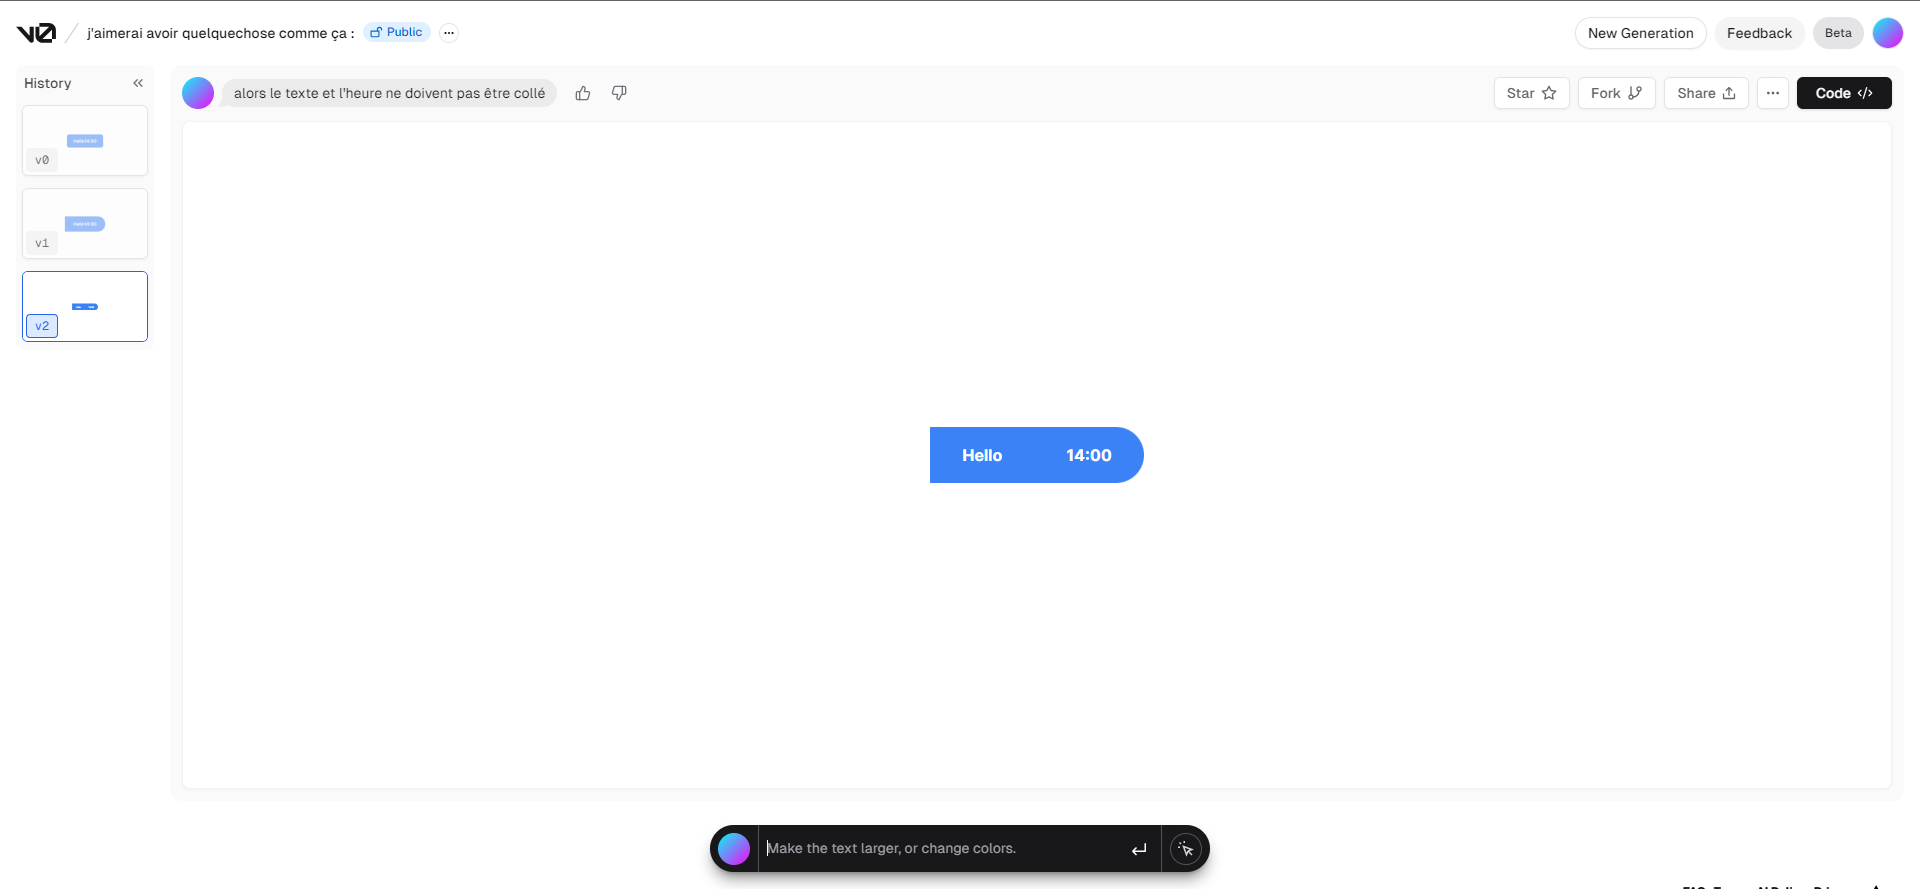Select the v1 history thumbnail
This screenshot has width=1920, height=889.
(85, 224)
